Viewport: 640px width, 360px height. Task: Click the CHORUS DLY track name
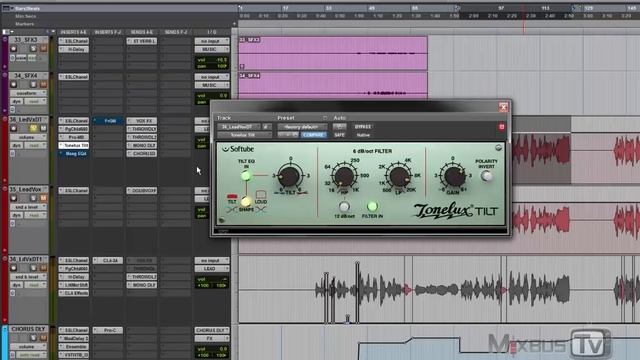[28, 329]
